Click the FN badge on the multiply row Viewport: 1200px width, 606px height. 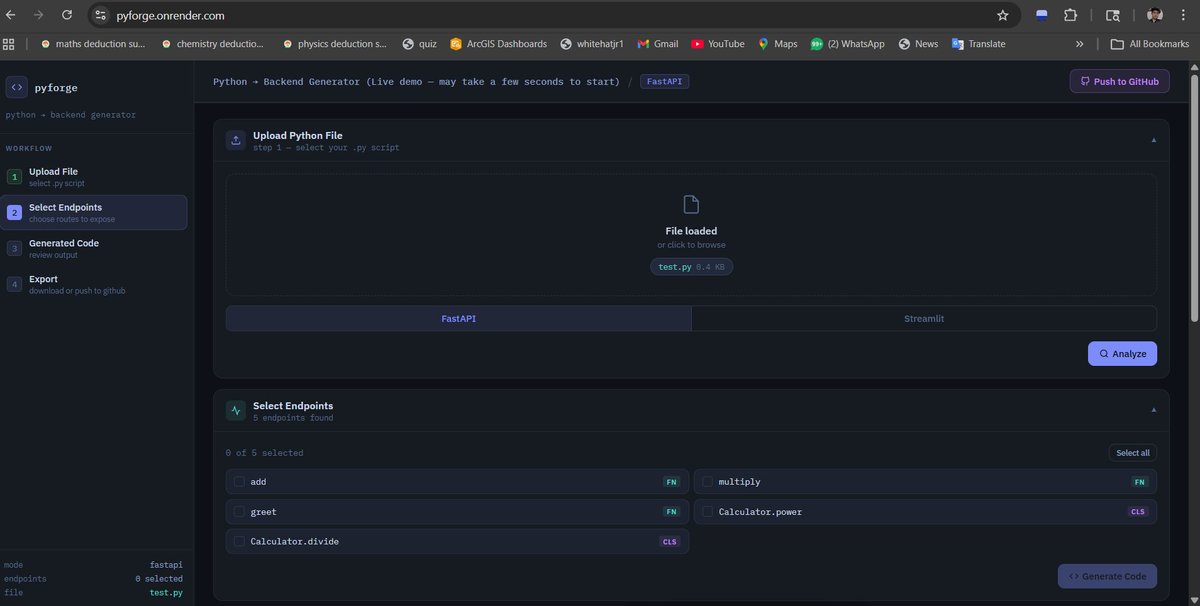pos(1139,482)
